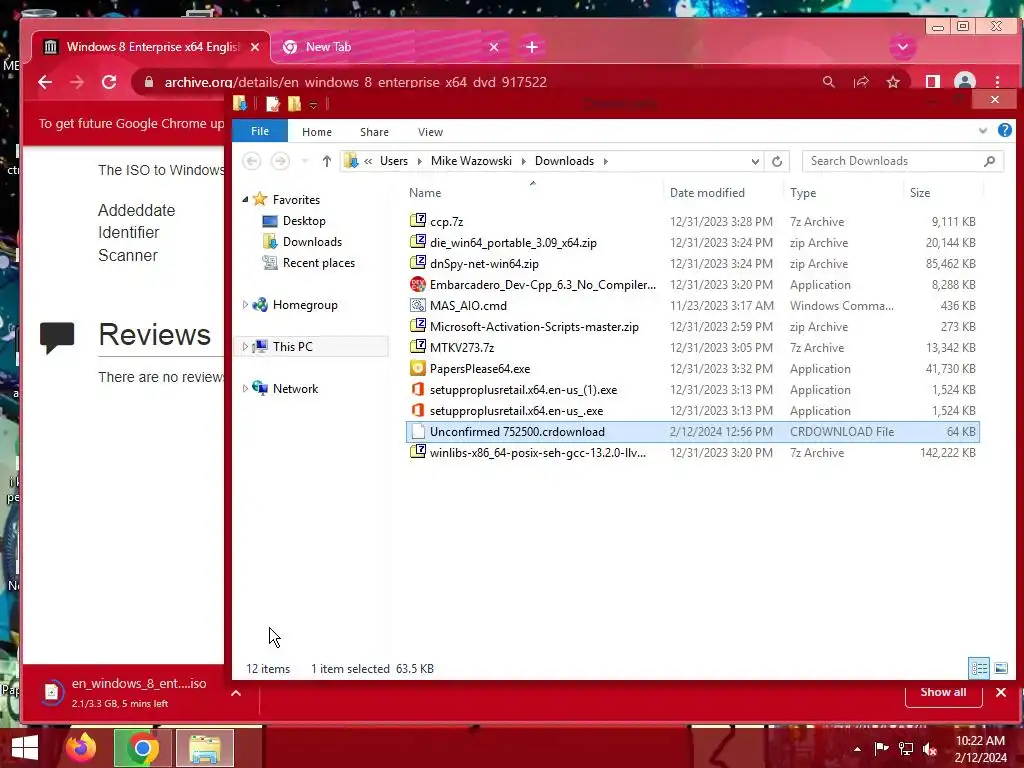Go back in Chrome browser
Viewport: 1024px width, 768px height.
click(x=44, y=82)
